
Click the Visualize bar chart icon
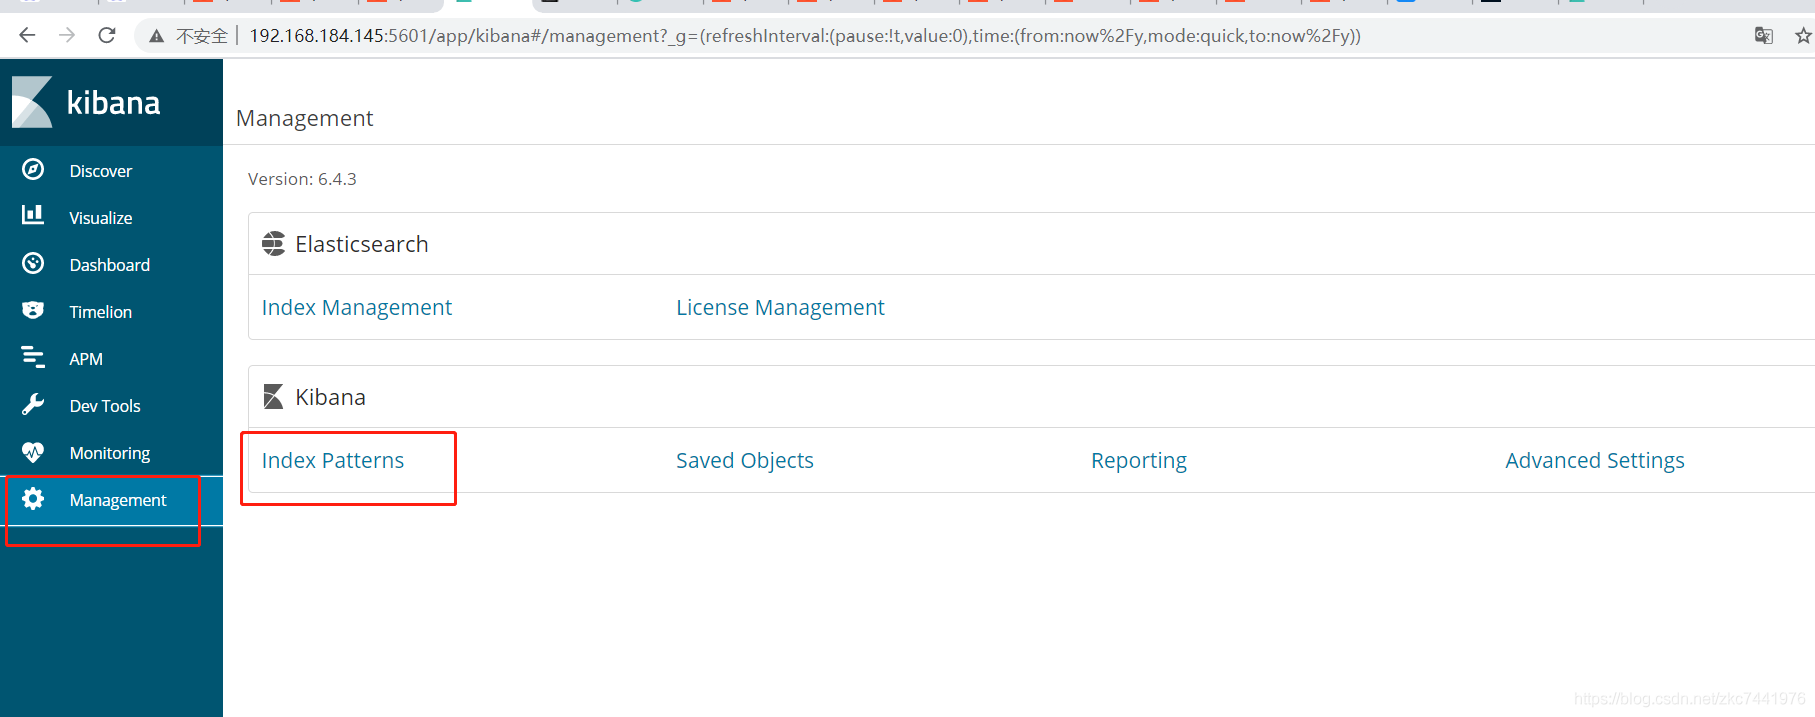(x=33, y=215)
